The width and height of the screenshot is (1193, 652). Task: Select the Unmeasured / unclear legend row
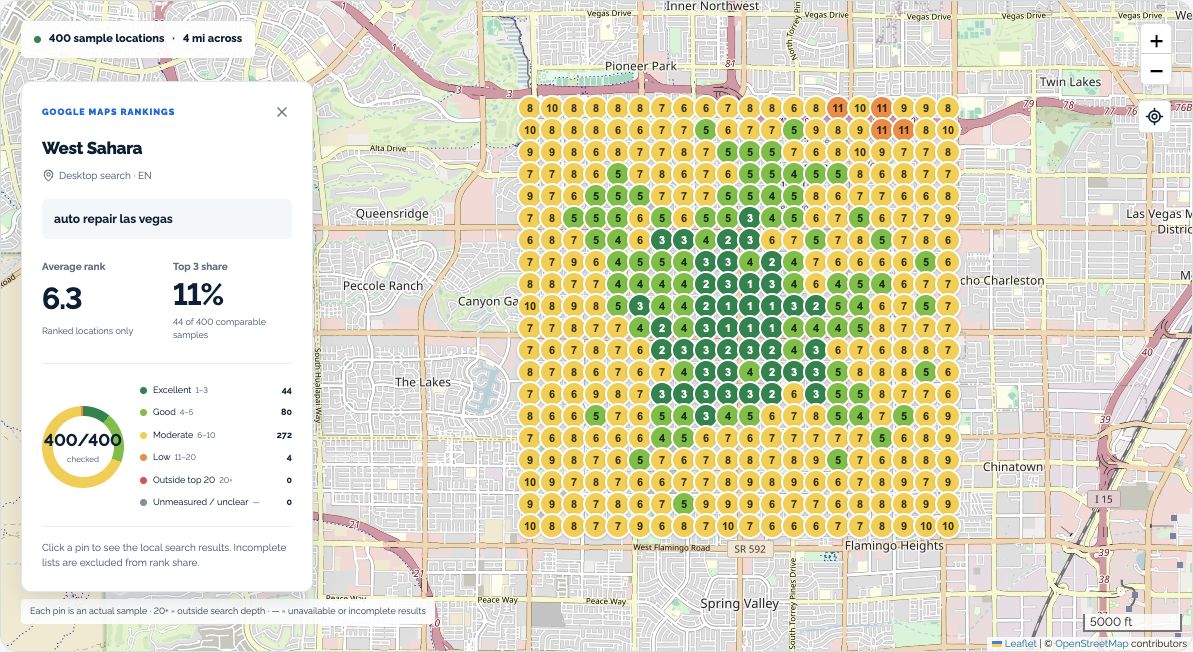(x=215, y=502)
